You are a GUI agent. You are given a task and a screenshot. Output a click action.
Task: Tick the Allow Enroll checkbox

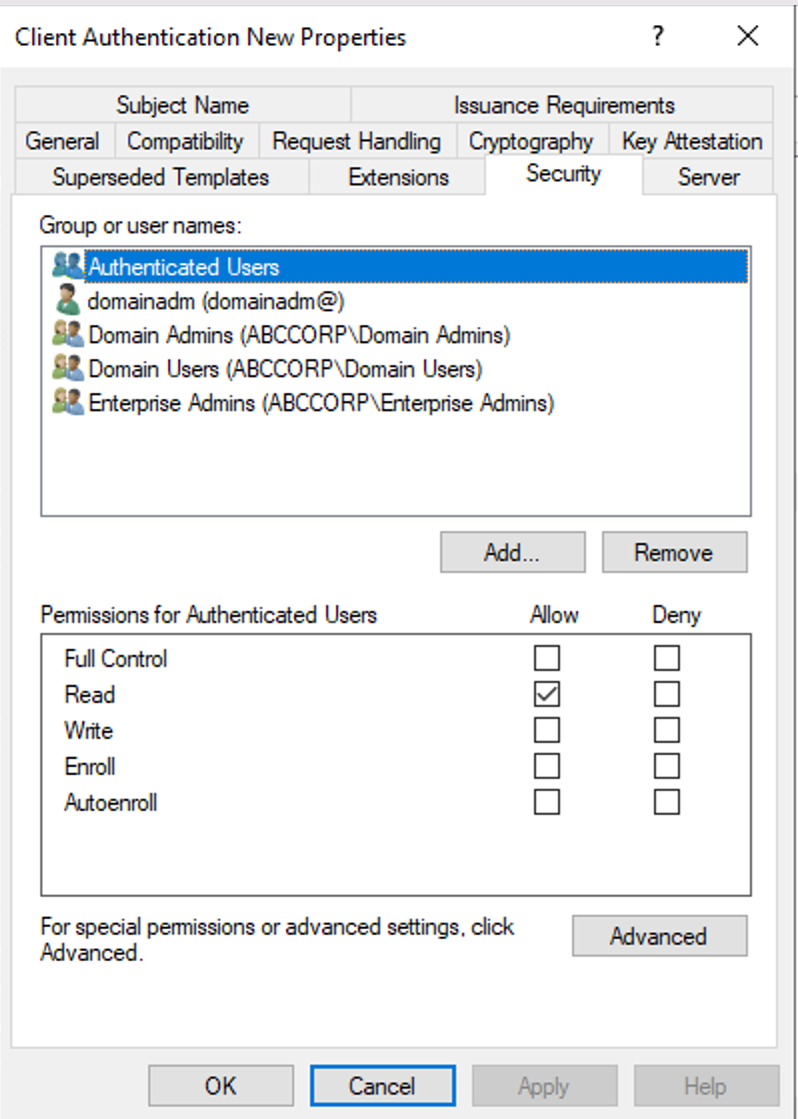547,766
